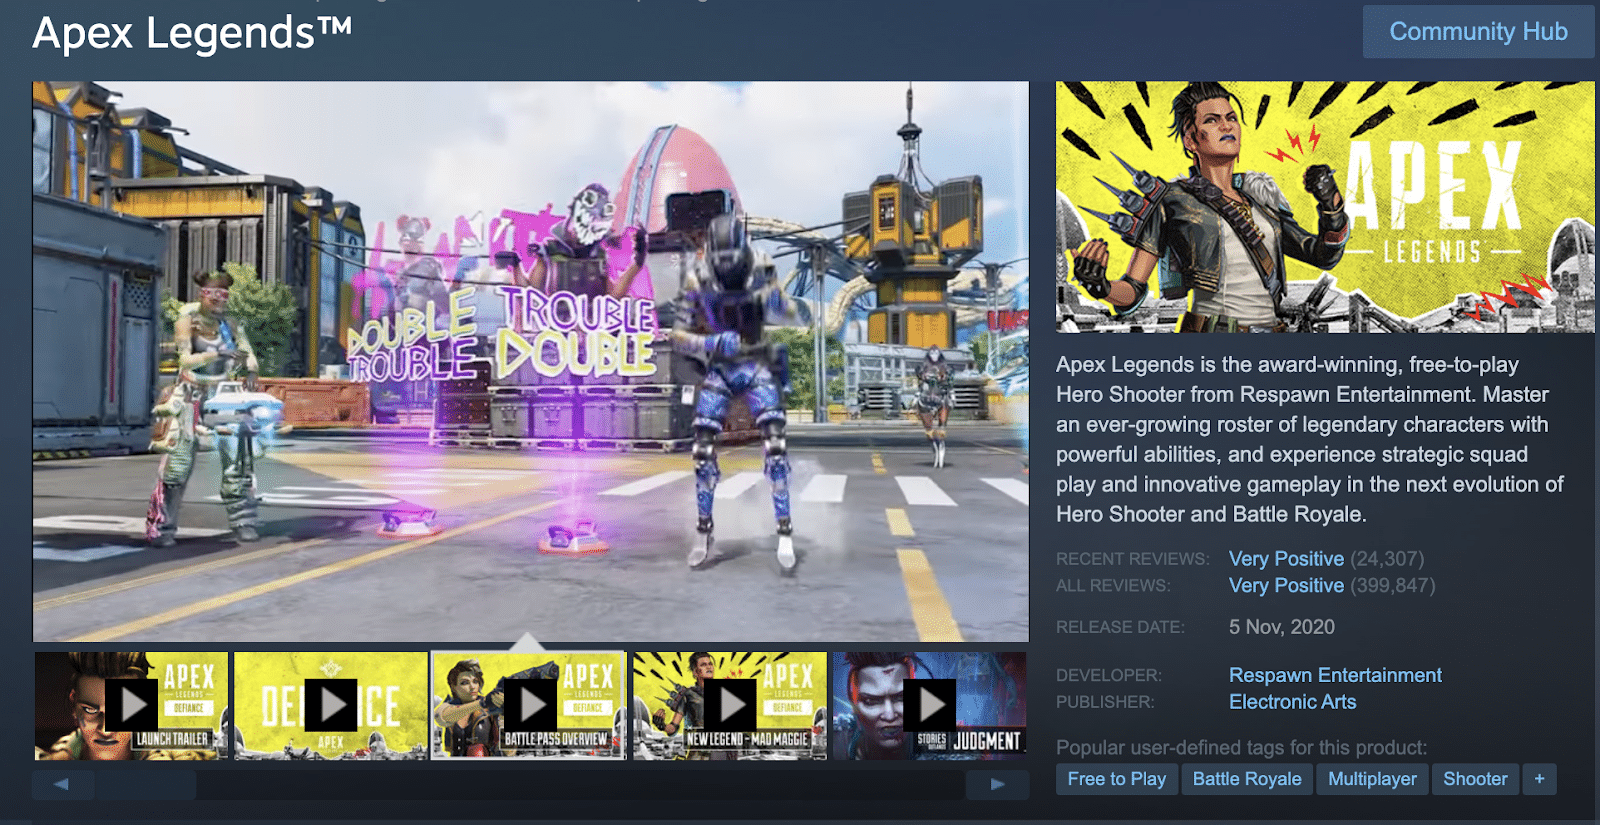Click the left scroll arrow under thumbnails
1600x825 pixels.
click(62, 785)
